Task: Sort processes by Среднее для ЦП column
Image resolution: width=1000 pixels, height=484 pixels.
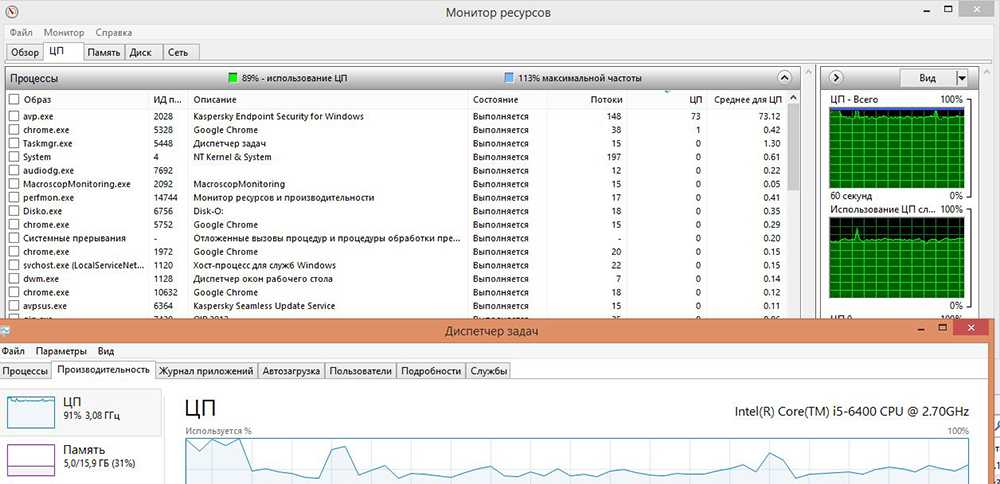Action: tap(746, 100)
